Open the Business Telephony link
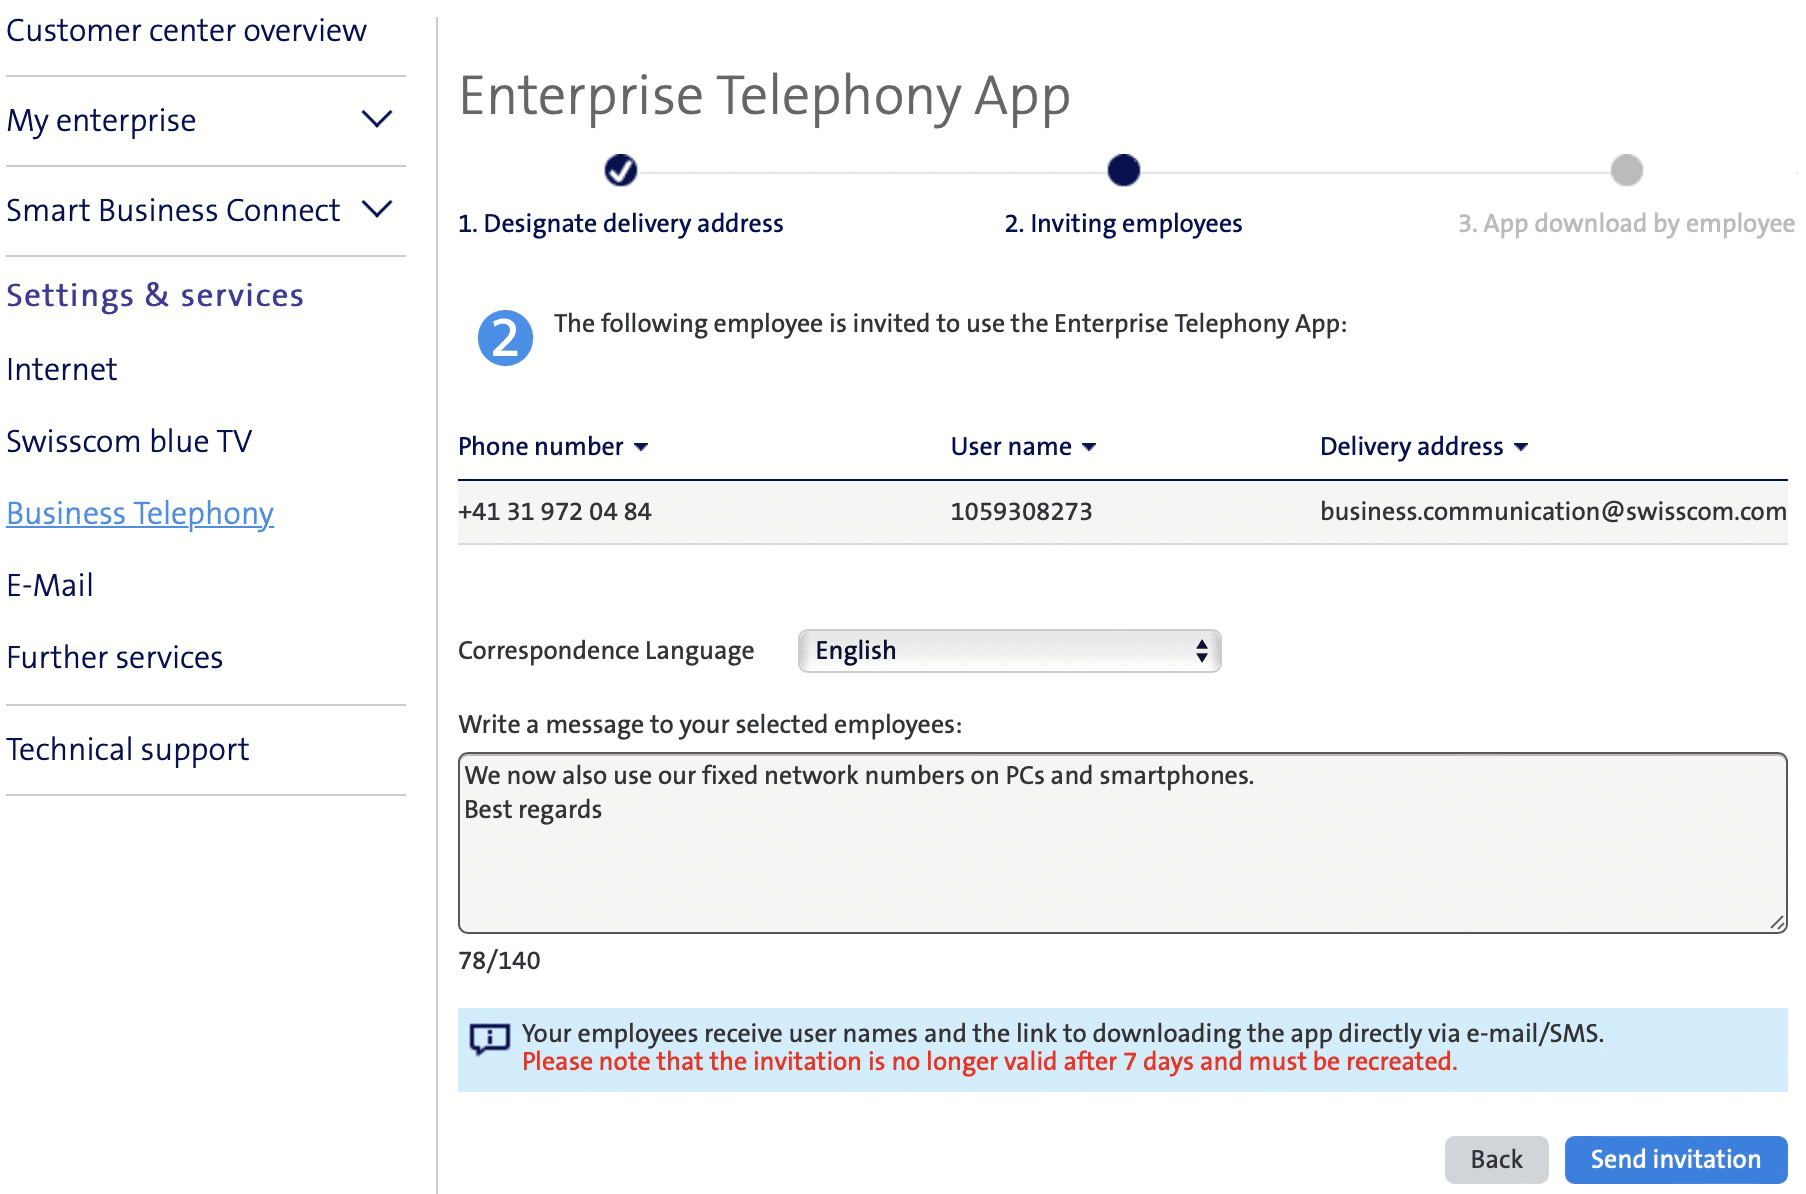 coord(140,513)
